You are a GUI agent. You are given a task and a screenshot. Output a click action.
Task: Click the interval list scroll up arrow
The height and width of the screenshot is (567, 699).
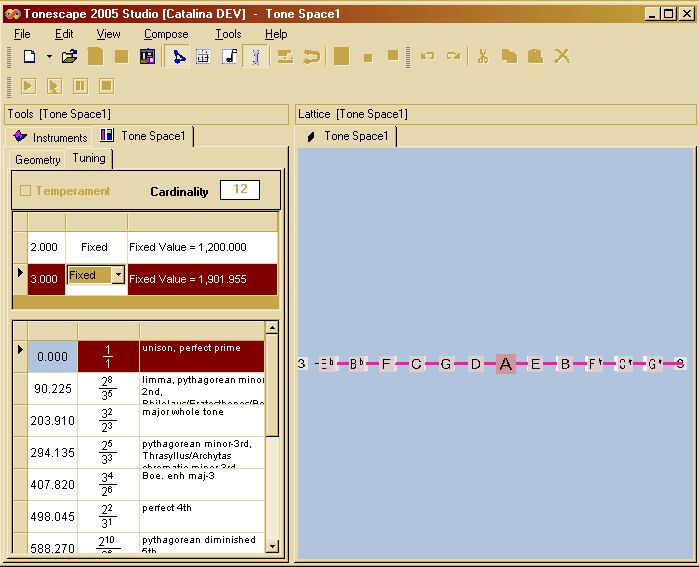coord(272,328)
